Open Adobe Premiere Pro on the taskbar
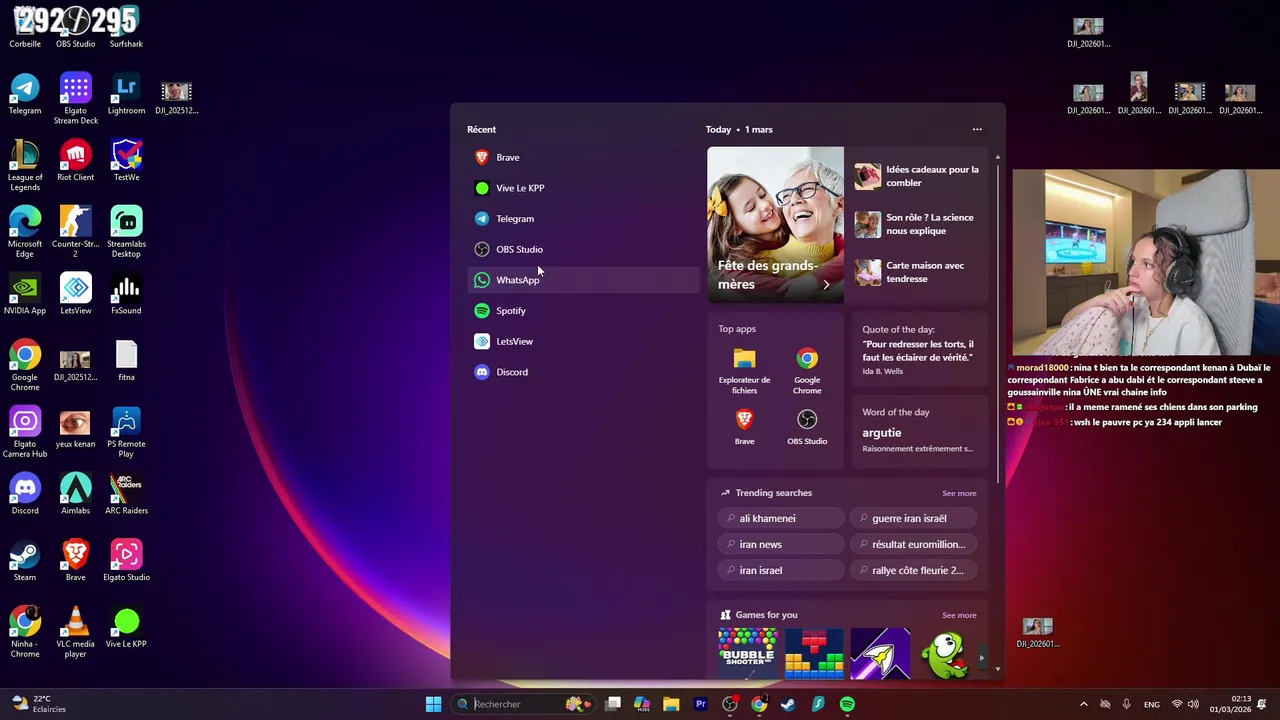 [x=700, y=704]
